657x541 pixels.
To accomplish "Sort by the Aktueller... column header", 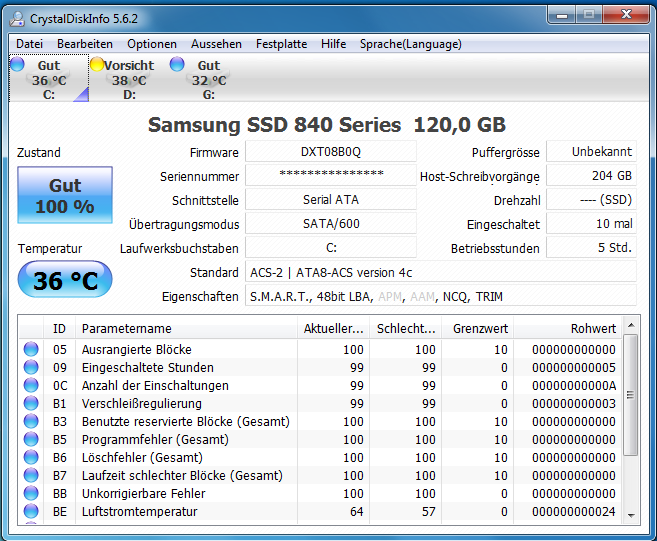I will pyautogui.click(x=334, y=328).
